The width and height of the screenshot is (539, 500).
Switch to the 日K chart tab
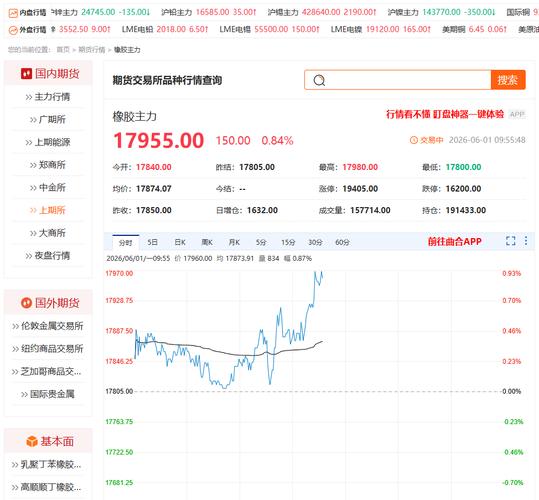(x=180, y=242)
